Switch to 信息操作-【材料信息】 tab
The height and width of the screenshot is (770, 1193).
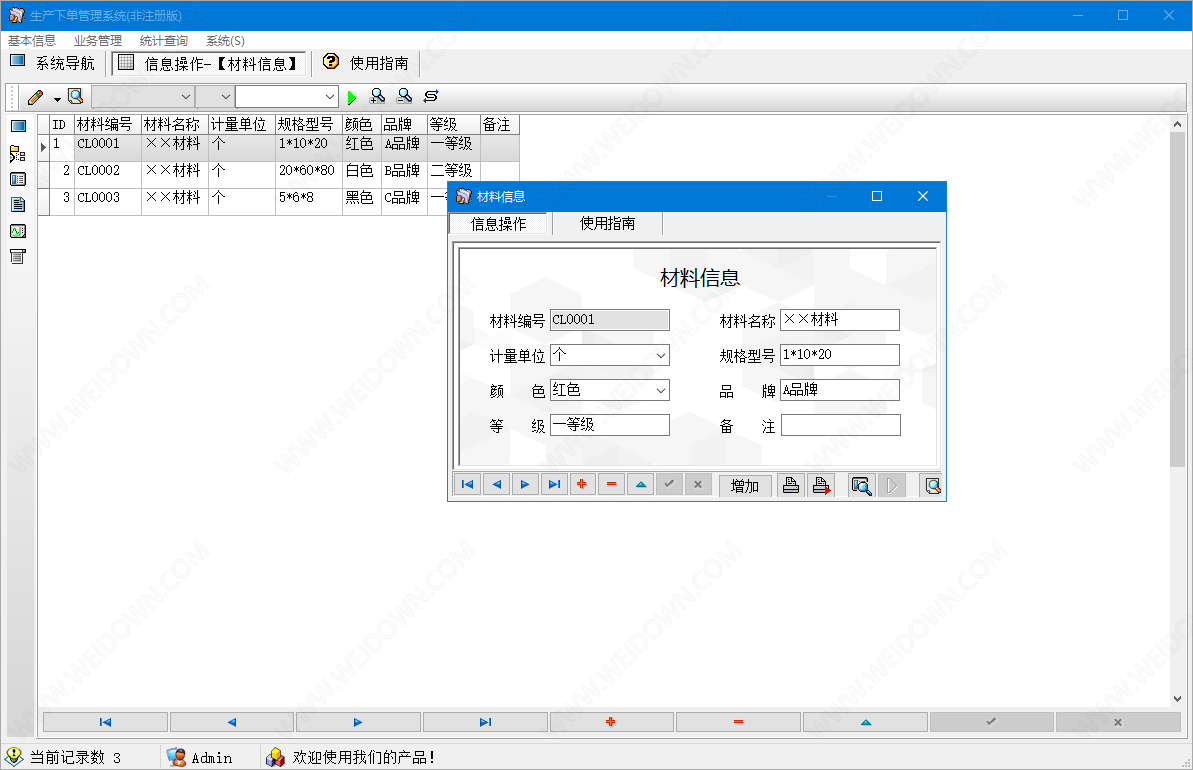(x=209, y=64)
